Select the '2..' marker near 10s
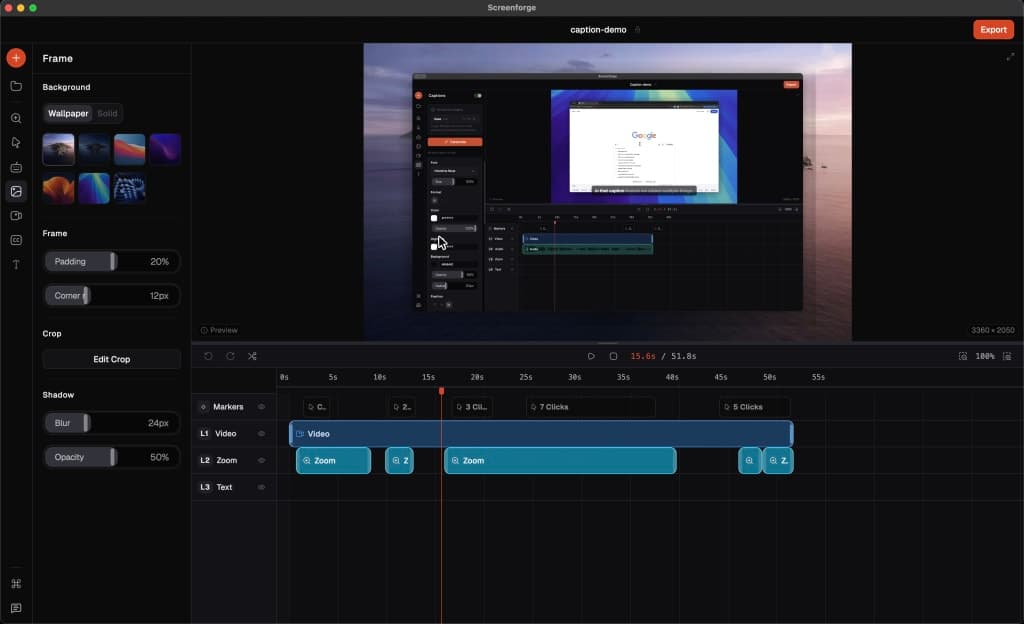Screen dimensions: 1024x624 [x=402, y=407]
